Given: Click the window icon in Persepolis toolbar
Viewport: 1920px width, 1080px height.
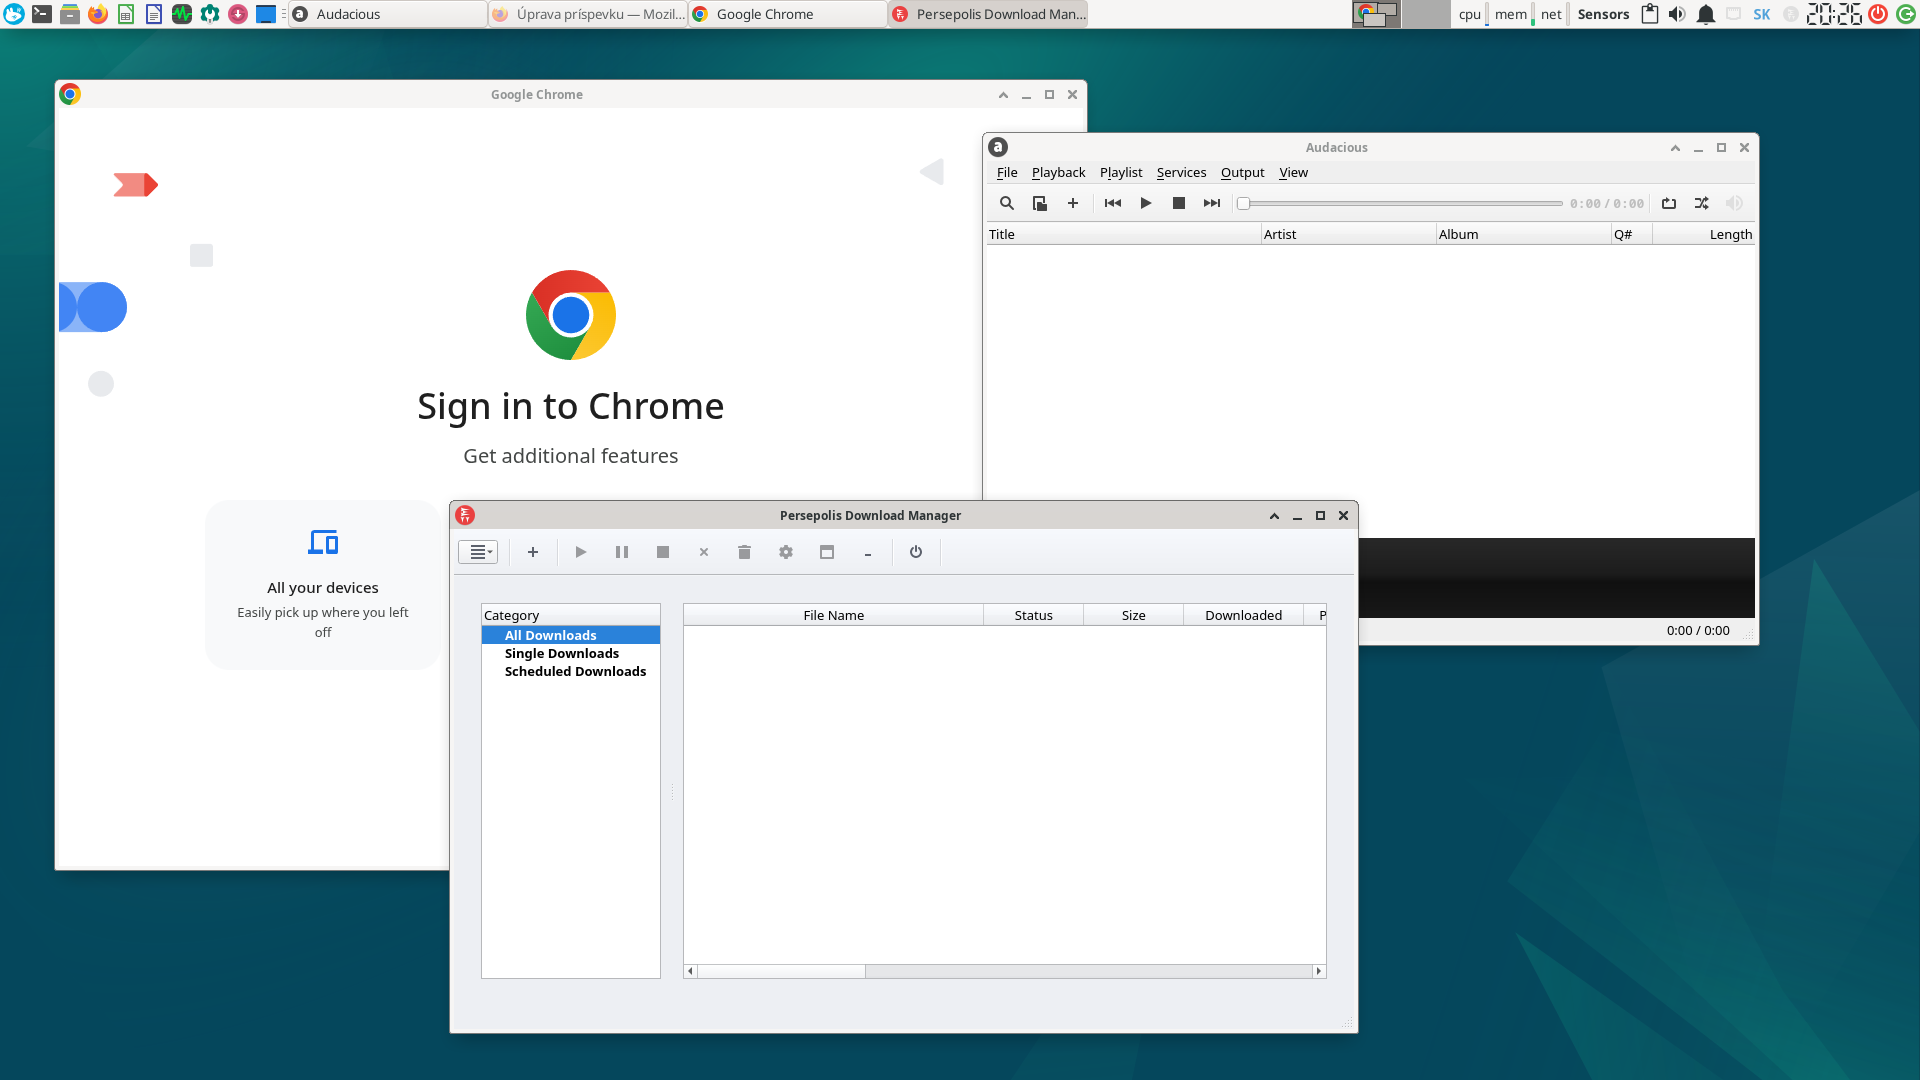Looking at the screenshot, I should click(x=827, y=552).
